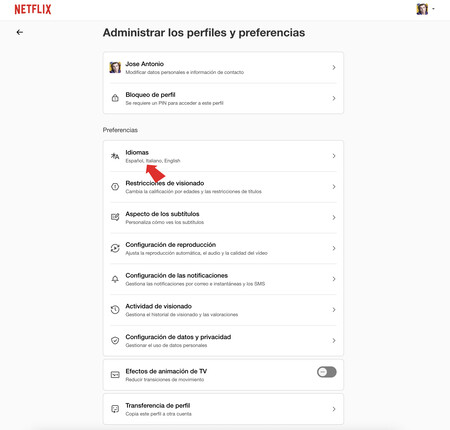The height and width of the screenshot is (430, 450).
Task: Open Configuración de las notificaciones chevron
Action: (x=334, y=279)
